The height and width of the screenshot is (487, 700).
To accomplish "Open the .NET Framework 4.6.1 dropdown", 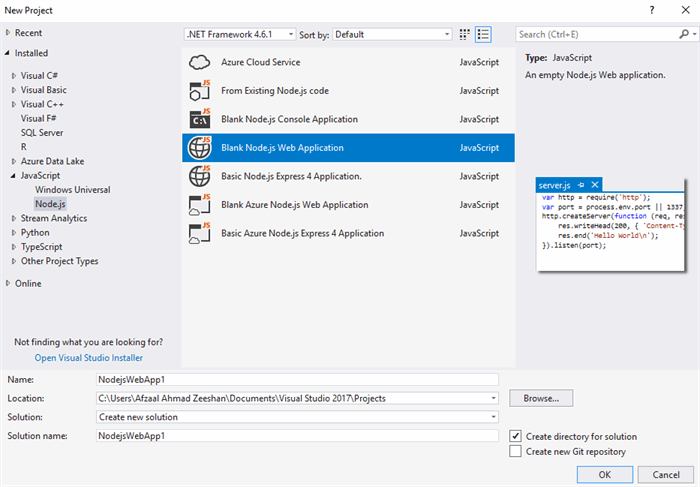I will [240, 34].
